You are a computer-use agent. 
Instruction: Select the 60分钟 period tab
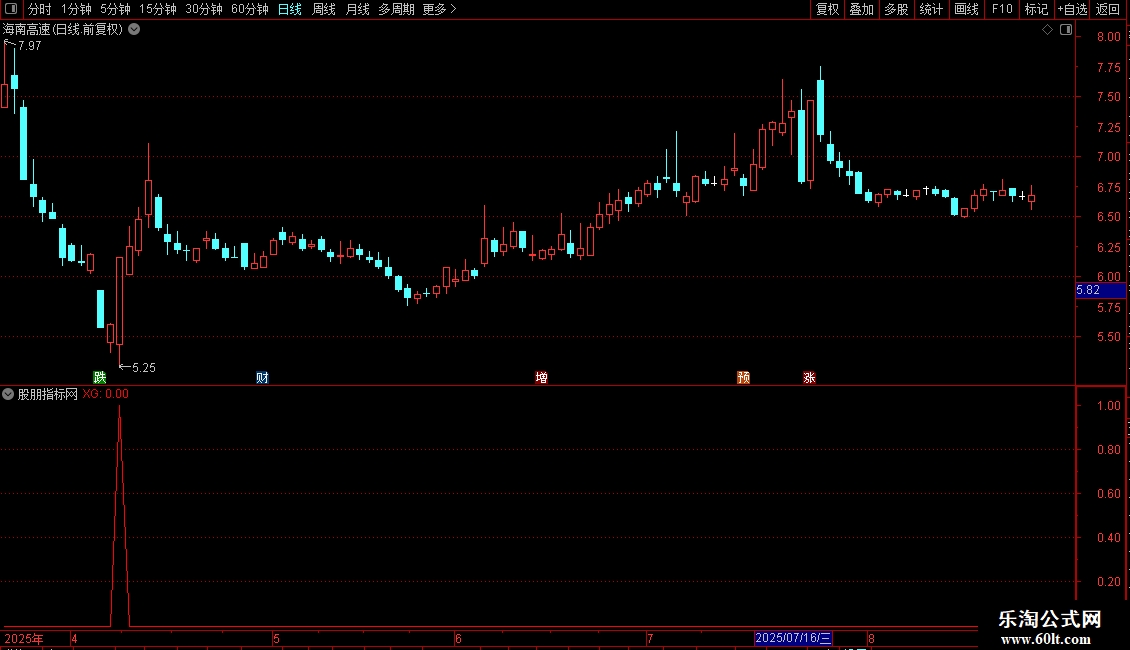click(x=249, y=9)
